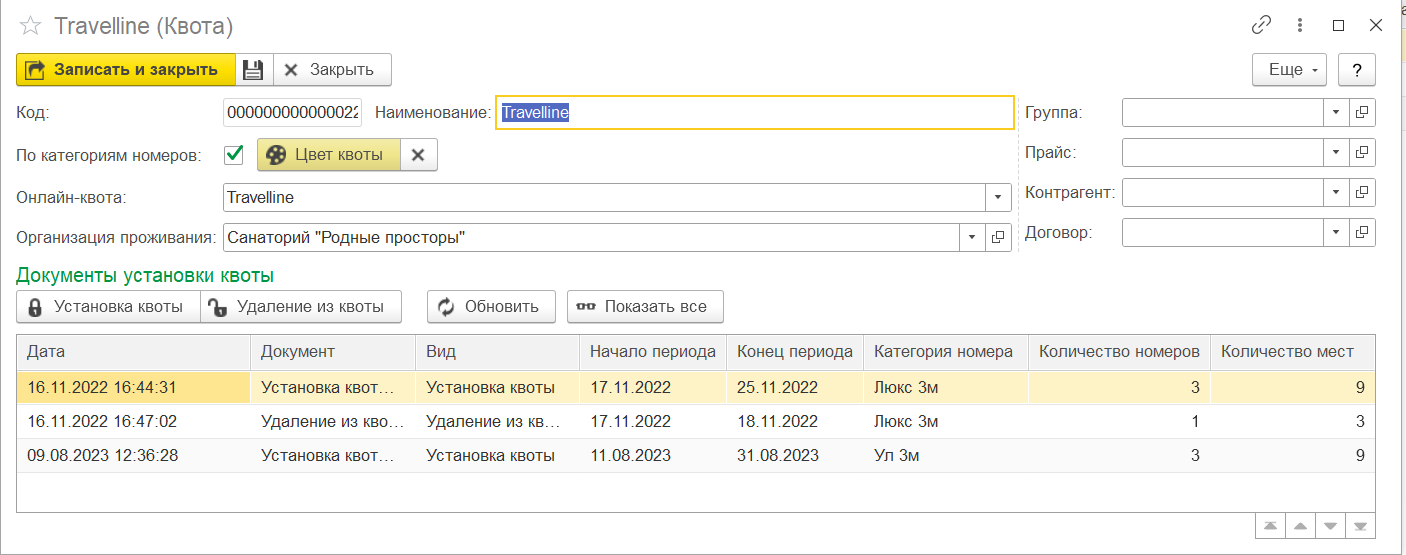Screen dimensions: 1406x555
Task: Uncheck the По категориям номеров checkbox
Action: (x=234, y=155)
